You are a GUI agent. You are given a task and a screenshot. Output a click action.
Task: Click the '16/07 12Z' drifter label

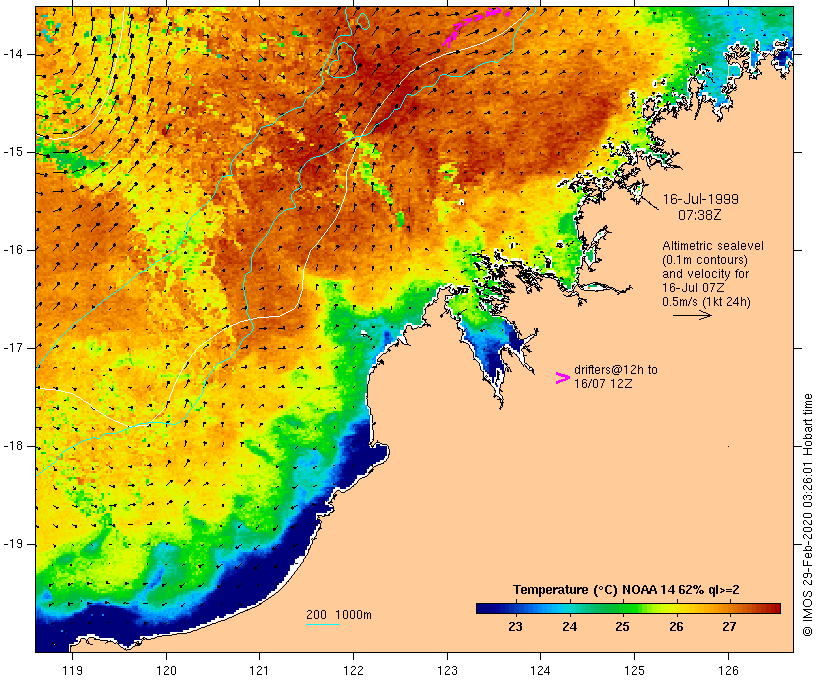tap(603, 384)
